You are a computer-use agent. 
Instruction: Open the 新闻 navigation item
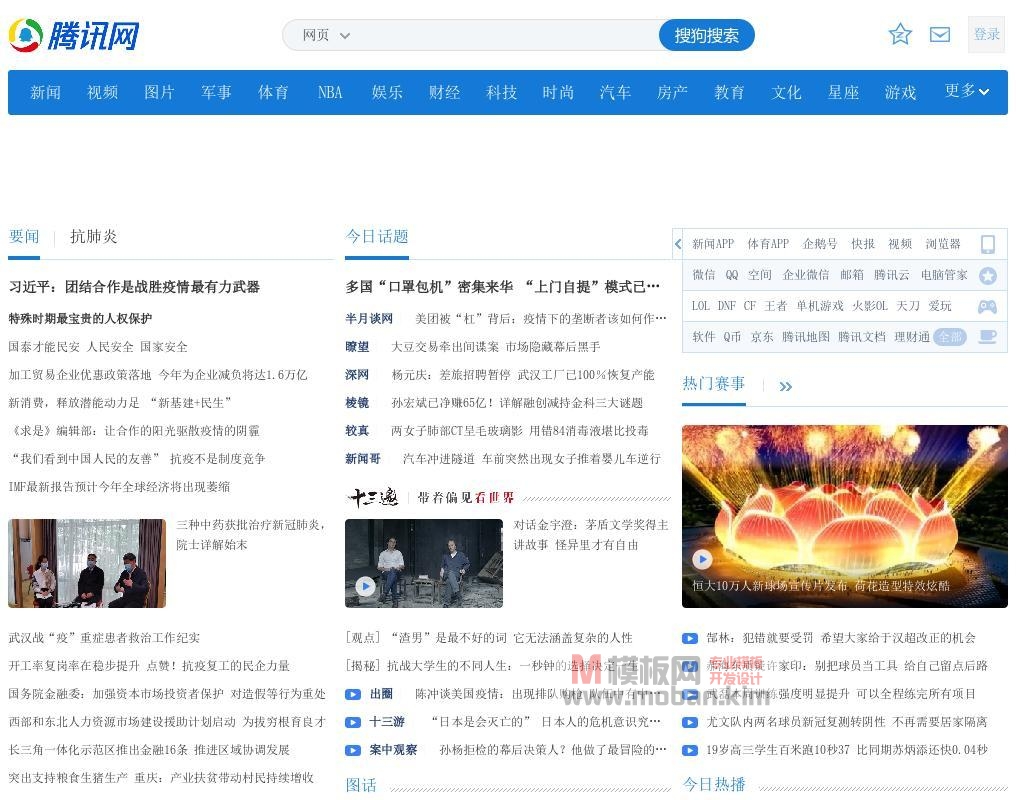[x=45, y=93]
